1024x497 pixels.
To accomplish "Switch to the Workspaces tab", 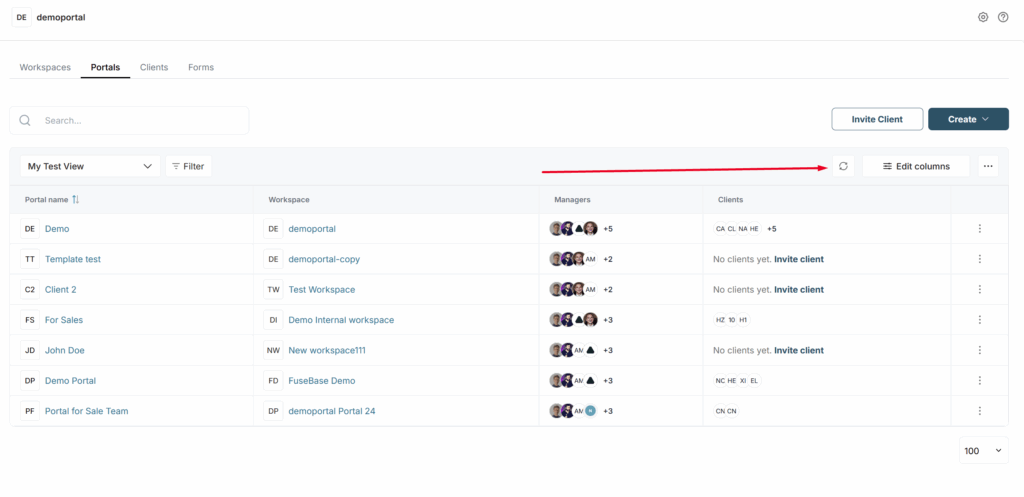I will point(45,67).
